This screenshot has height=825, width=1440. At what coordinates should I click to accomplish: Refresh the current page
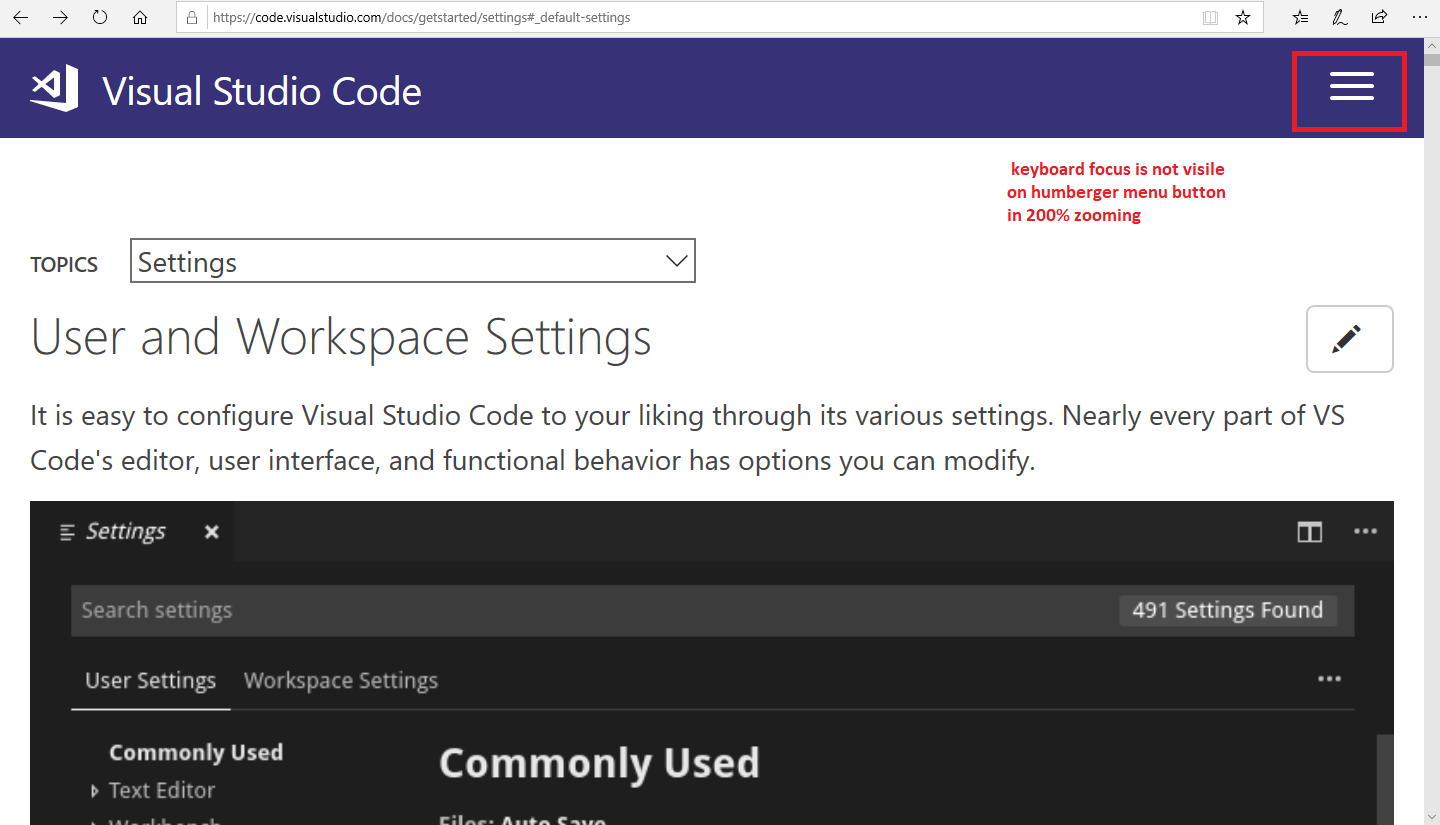[100, 17]
